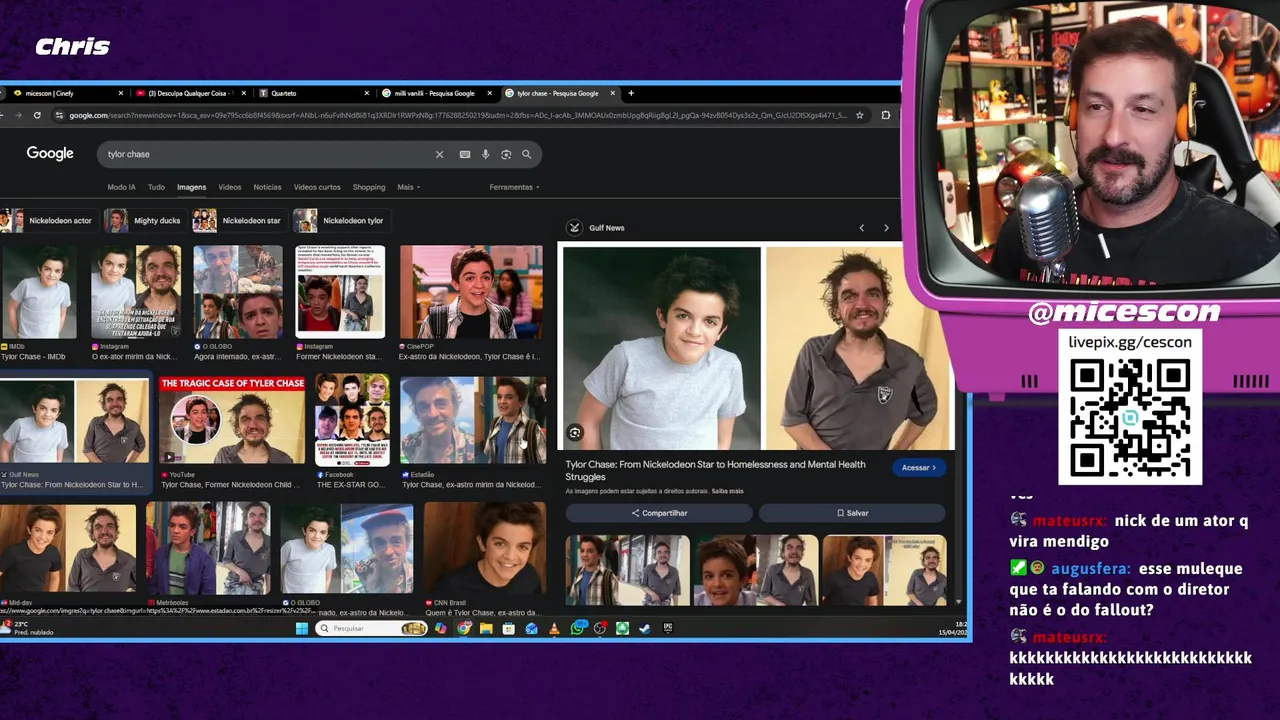Screen dimensions: 1280x720
Task: Clear the tylor chase search query
Action: [x=439, y=154]
